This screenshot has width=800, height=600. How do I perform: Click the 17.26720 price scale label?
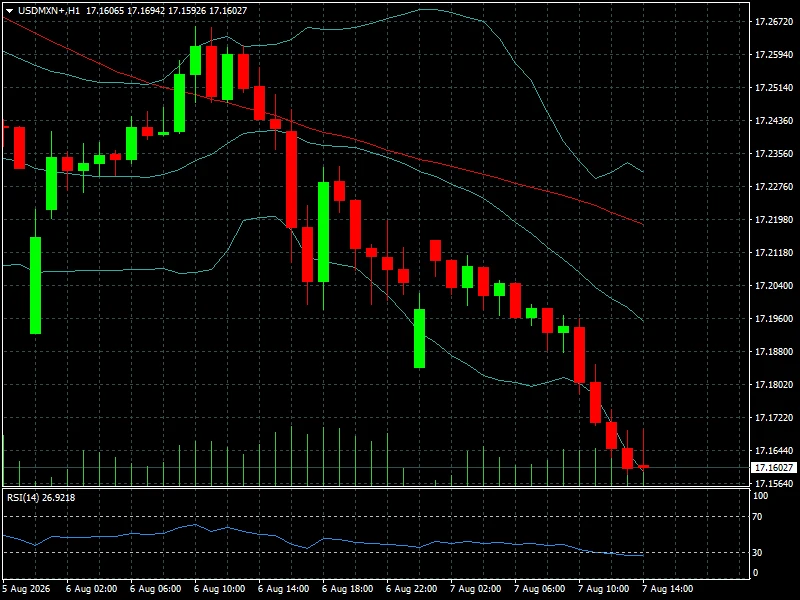(774, 21)
